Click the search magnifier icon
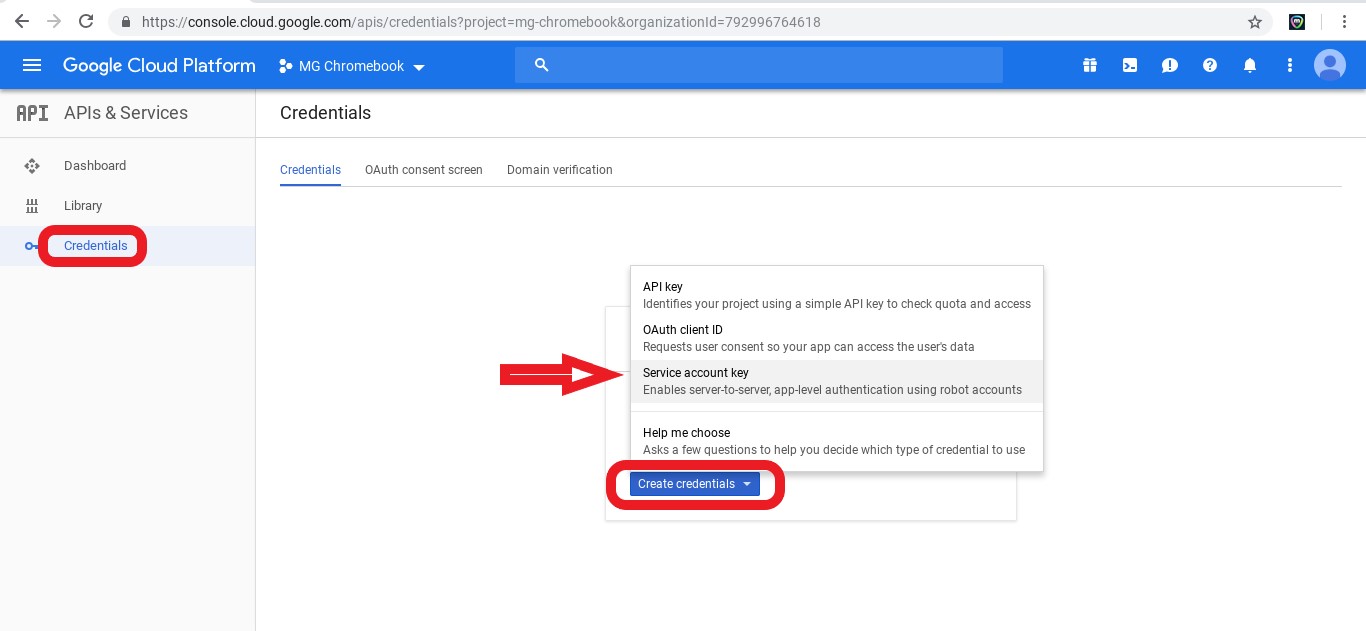Screen dimensions: 1366x631 tap(542, 65)
